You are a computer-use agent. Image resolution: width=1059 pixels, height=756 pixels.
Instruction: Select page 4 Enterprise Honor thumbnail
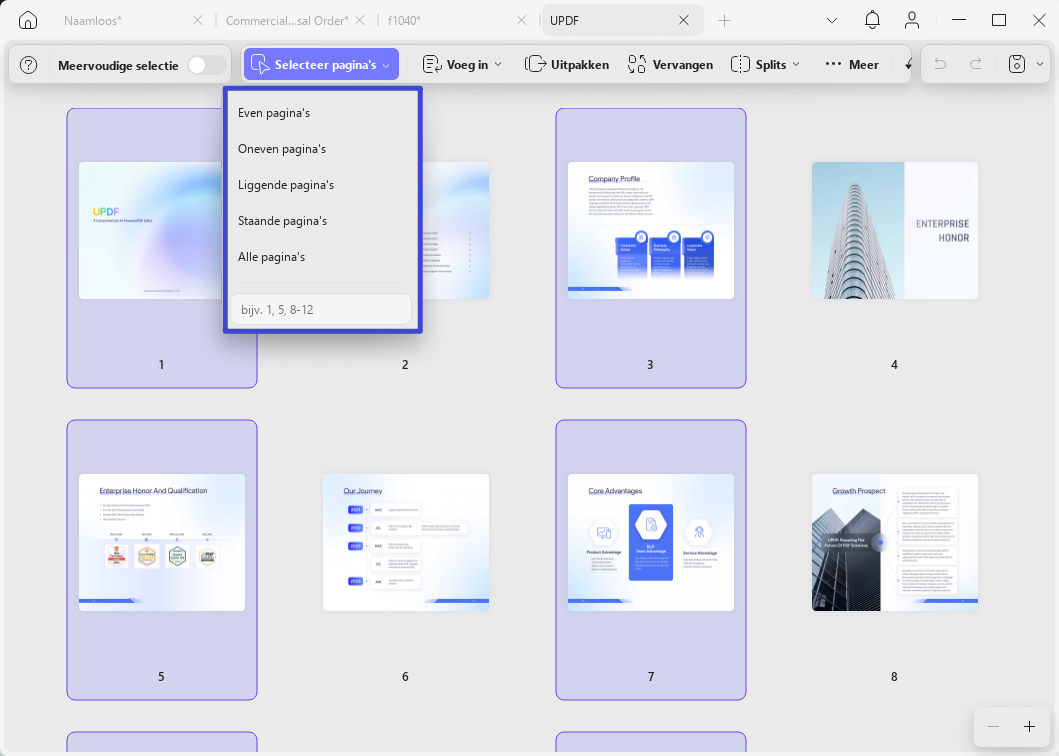pos(895,230)
